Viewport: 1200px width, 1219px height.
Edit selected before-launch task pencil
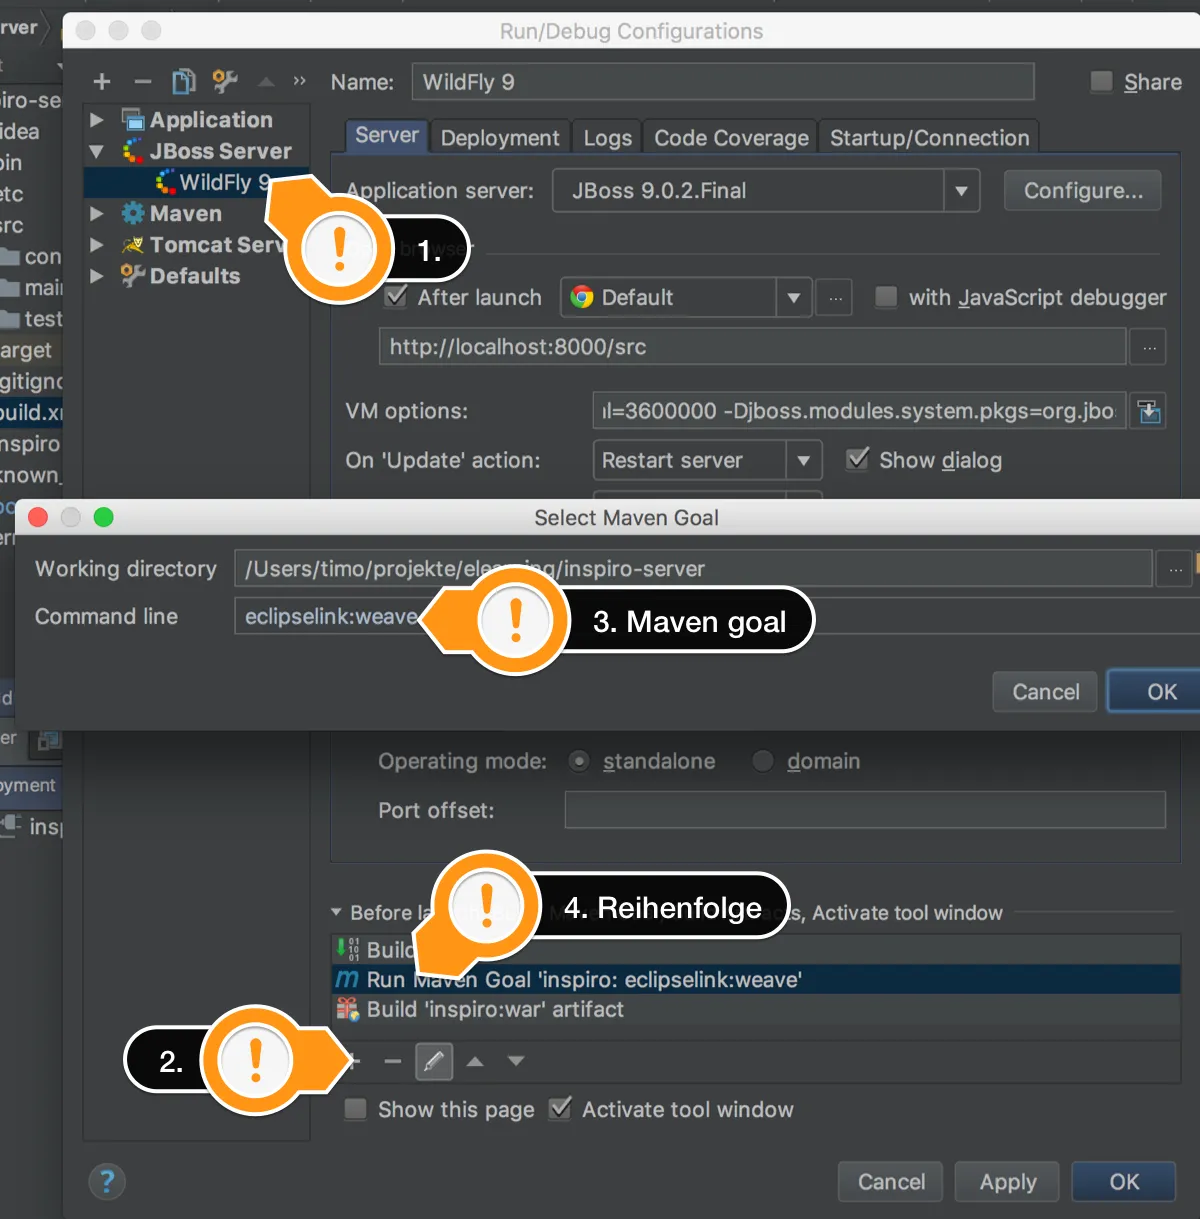[x=433, y=1061]
